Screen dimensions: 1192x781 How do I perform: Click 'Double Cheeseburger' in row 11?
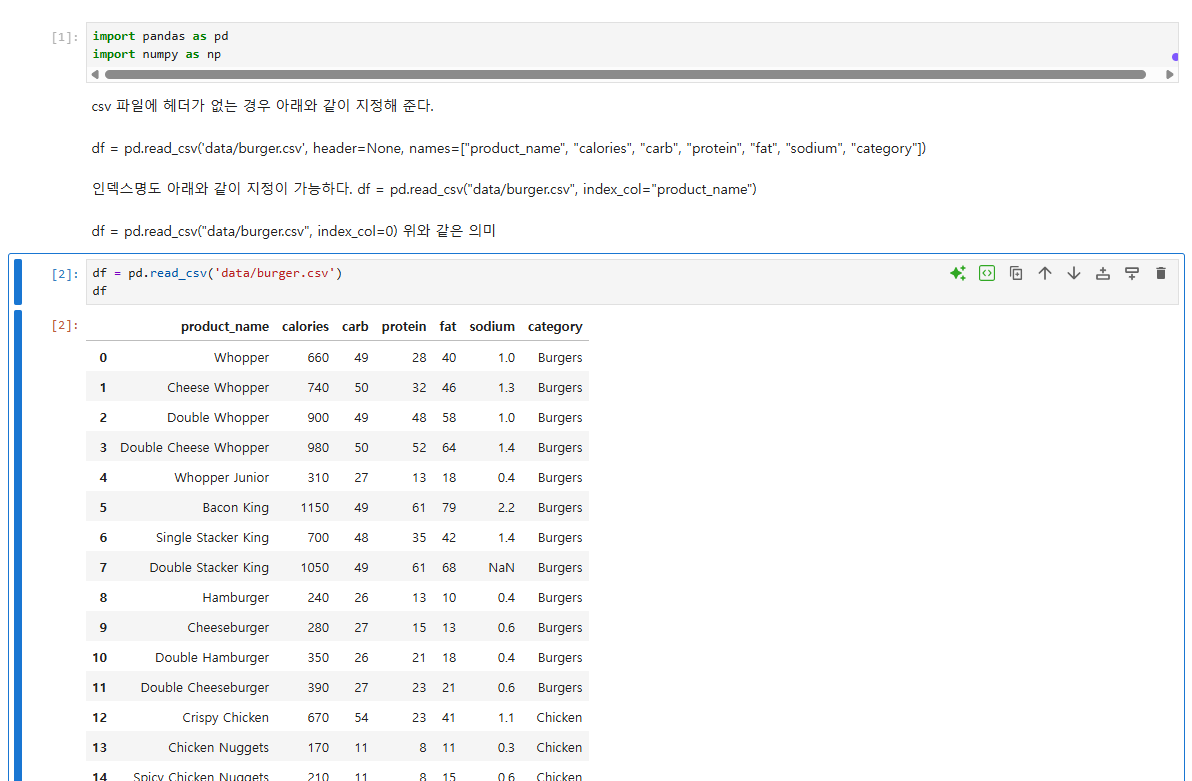[204, 687]
